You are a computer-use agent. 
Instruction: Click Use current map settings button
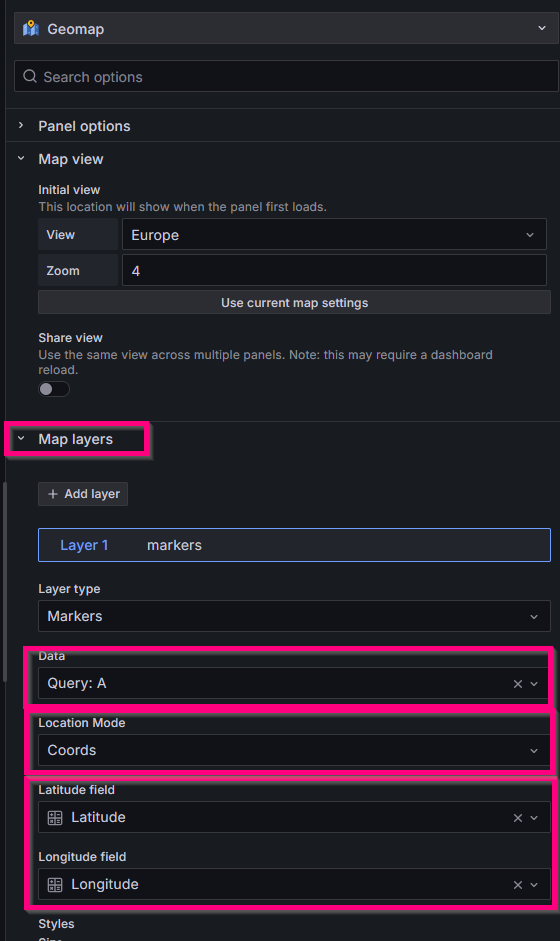tap(294, 302)
